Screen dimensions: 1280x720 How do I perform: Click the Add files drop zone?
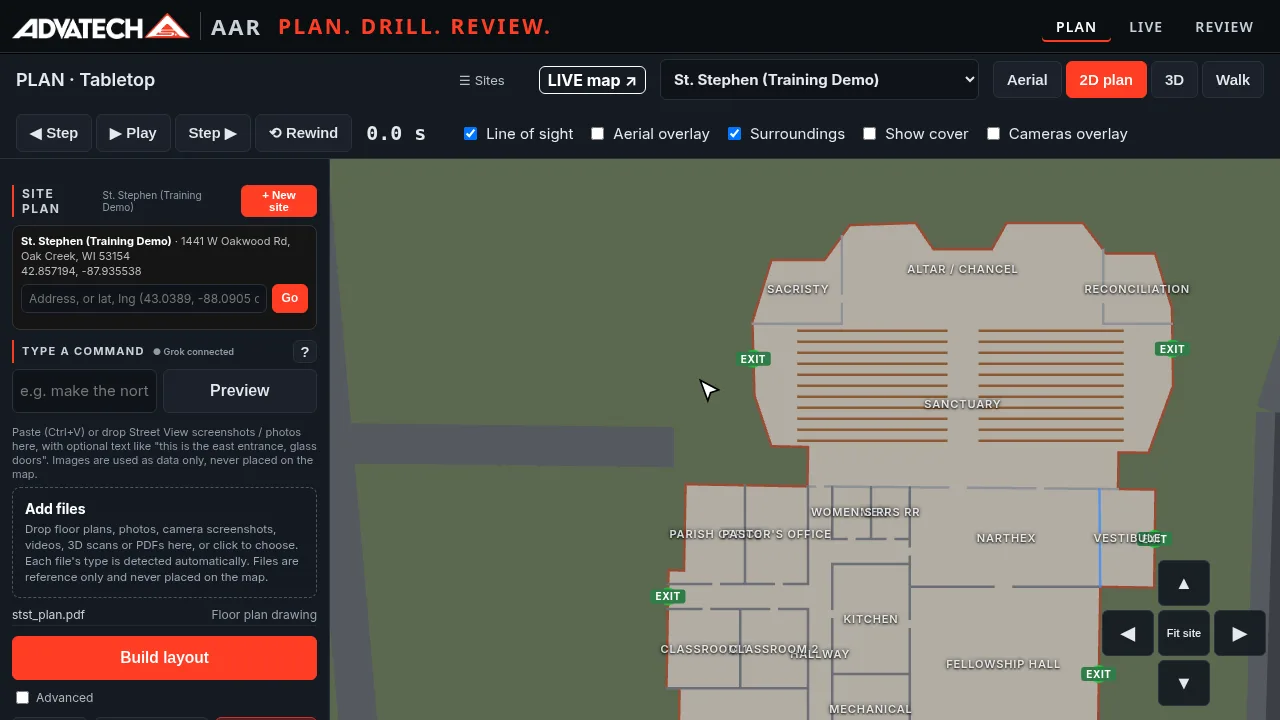[164, 542]
